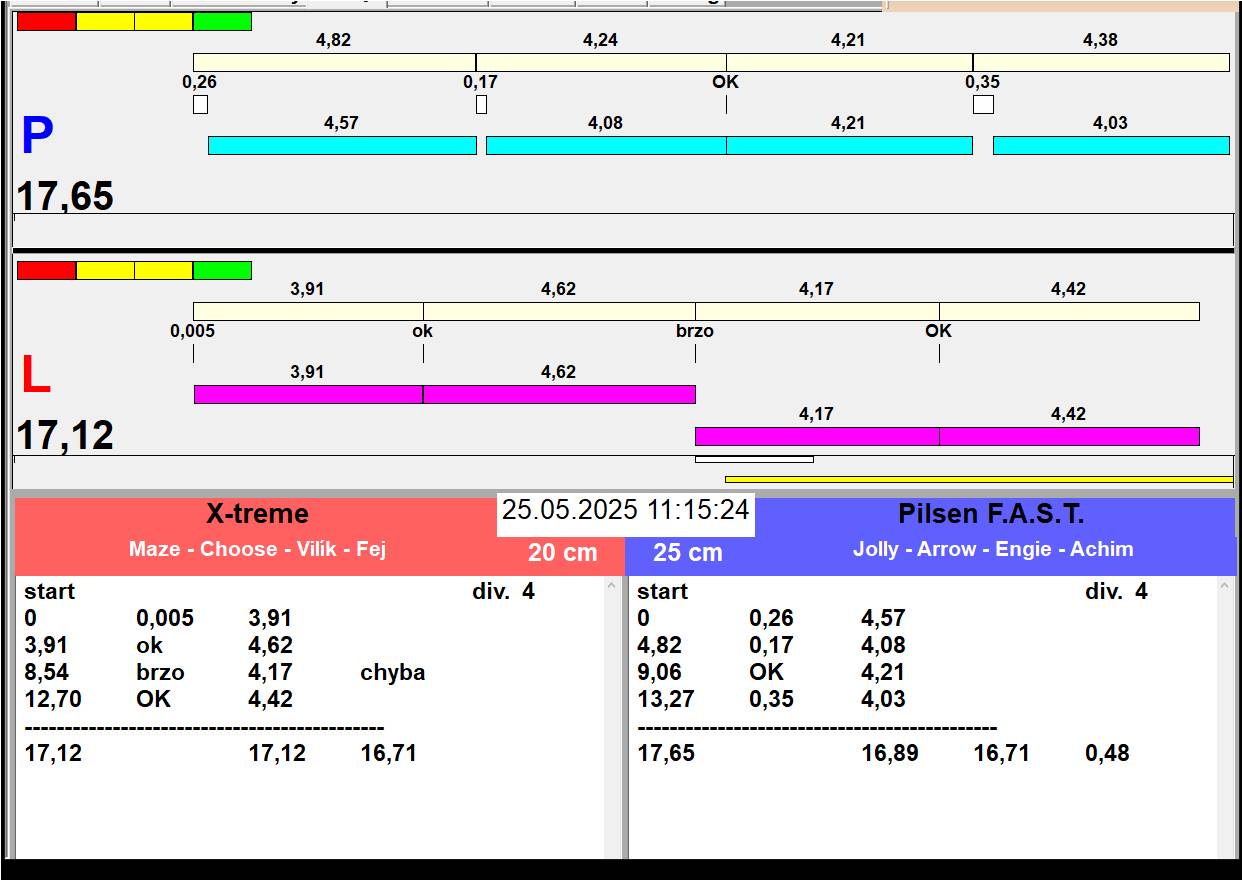Click the green start light in lane P
The width and height of the screenshot is (1242, 880).
(222, 21)
